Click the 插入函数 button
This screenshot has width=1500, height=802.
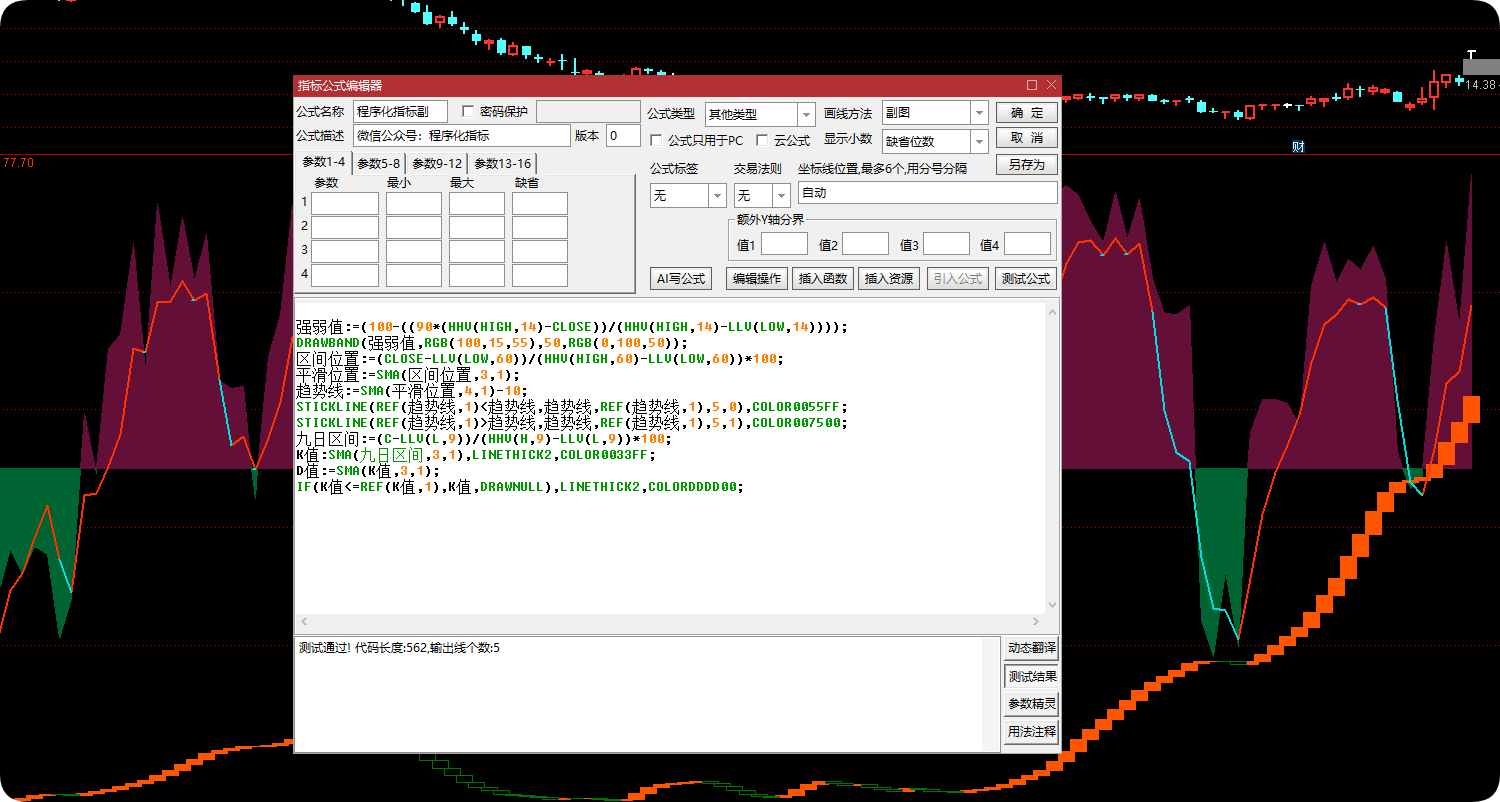(823, 279)
